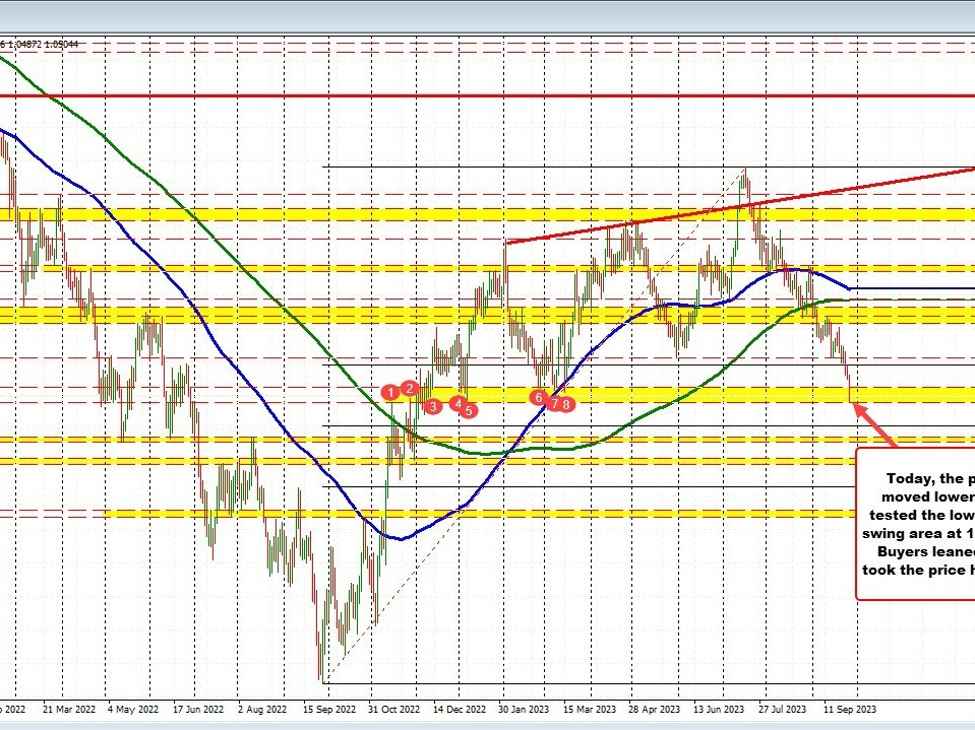Click the 11 Sep 2023 date label
This screenshot has height=730, width=975.
(848, 709)
